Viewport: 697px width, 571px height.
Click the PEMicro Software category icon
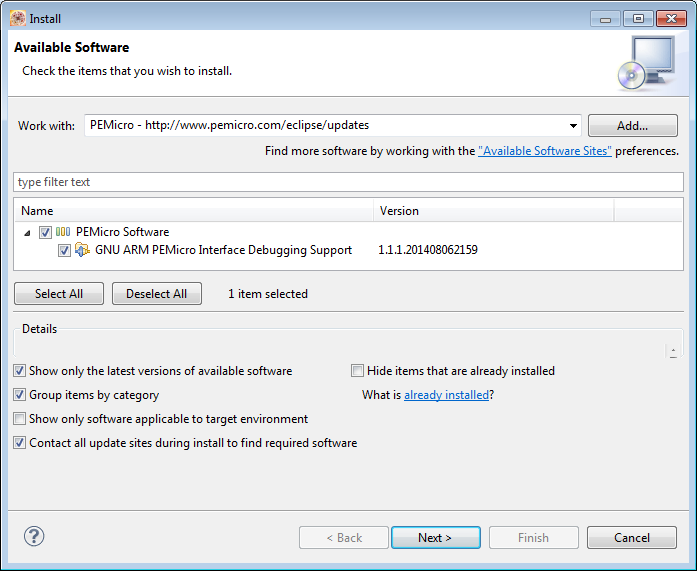click(63, 232)
